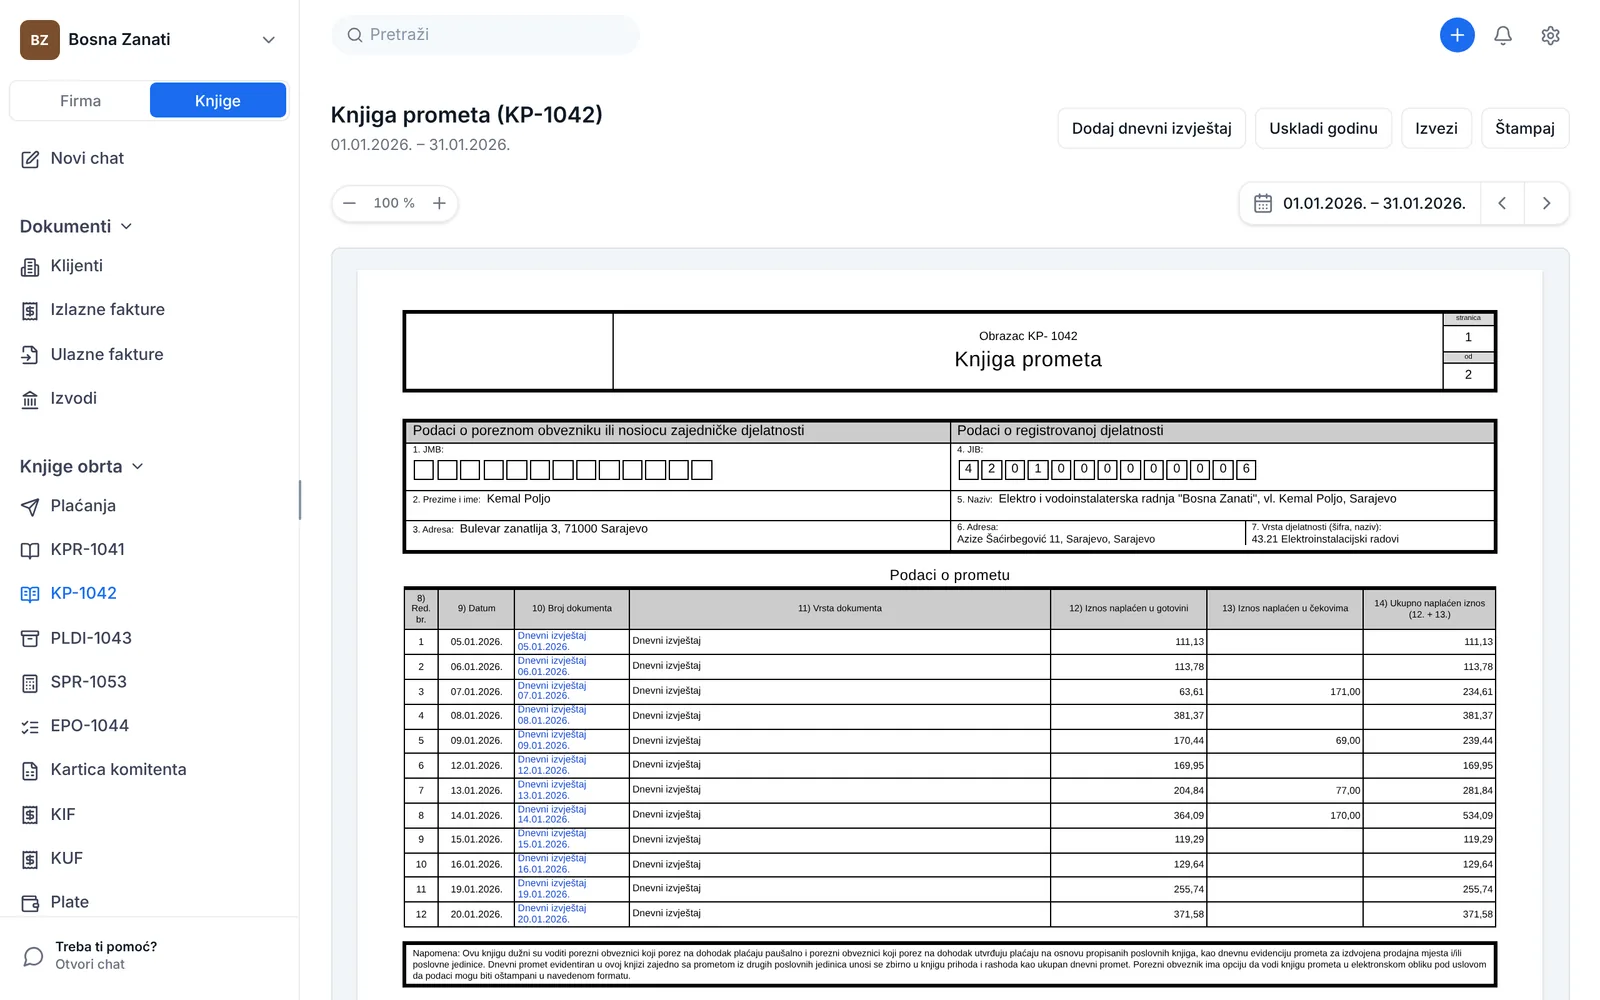Click the zoom out minus icon
Screen dimensions: 1600x1000
coord(349,203)
